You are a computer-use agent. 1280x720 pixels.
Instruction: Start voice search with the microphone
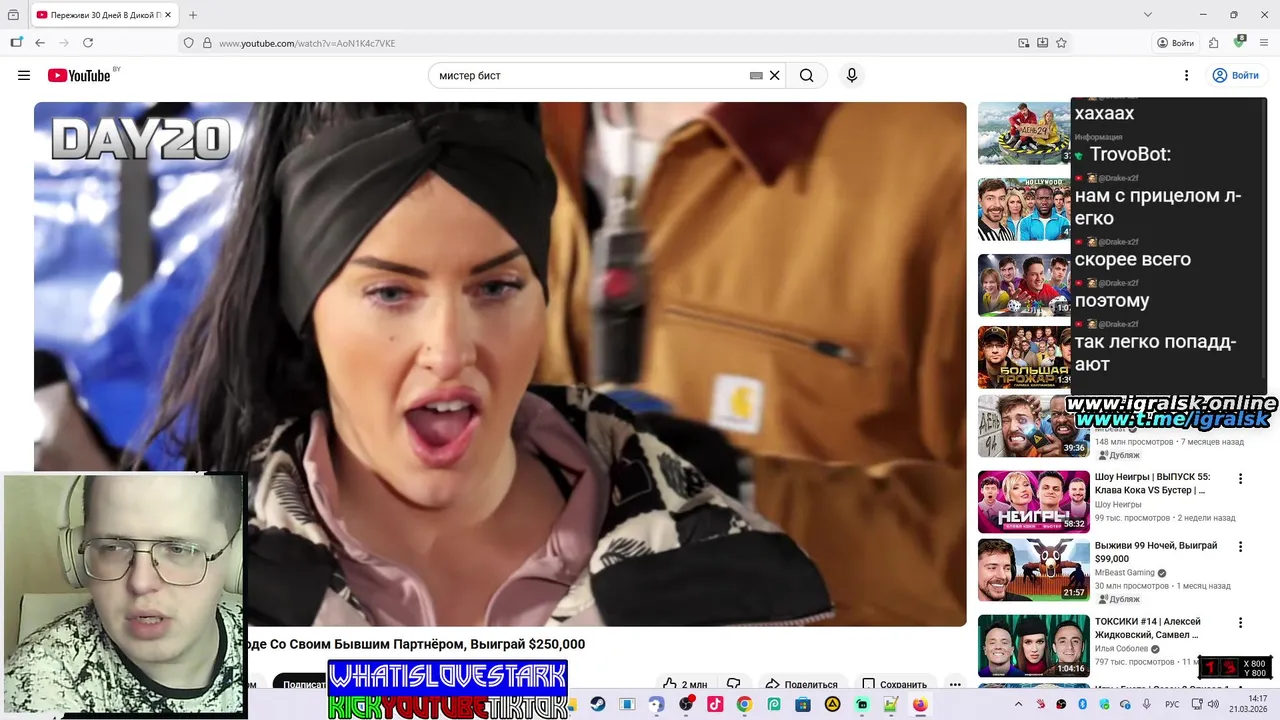coord(852,75)
